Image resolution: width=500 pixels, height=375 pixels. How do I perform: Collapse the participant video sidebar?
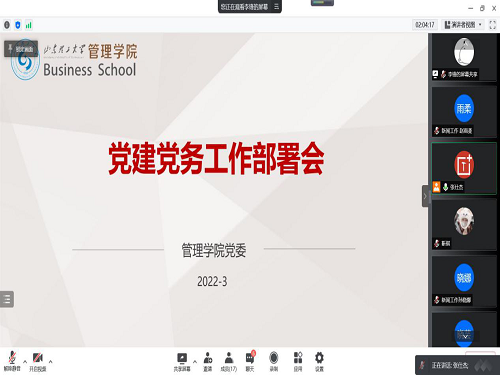click(x=425, y=196)
